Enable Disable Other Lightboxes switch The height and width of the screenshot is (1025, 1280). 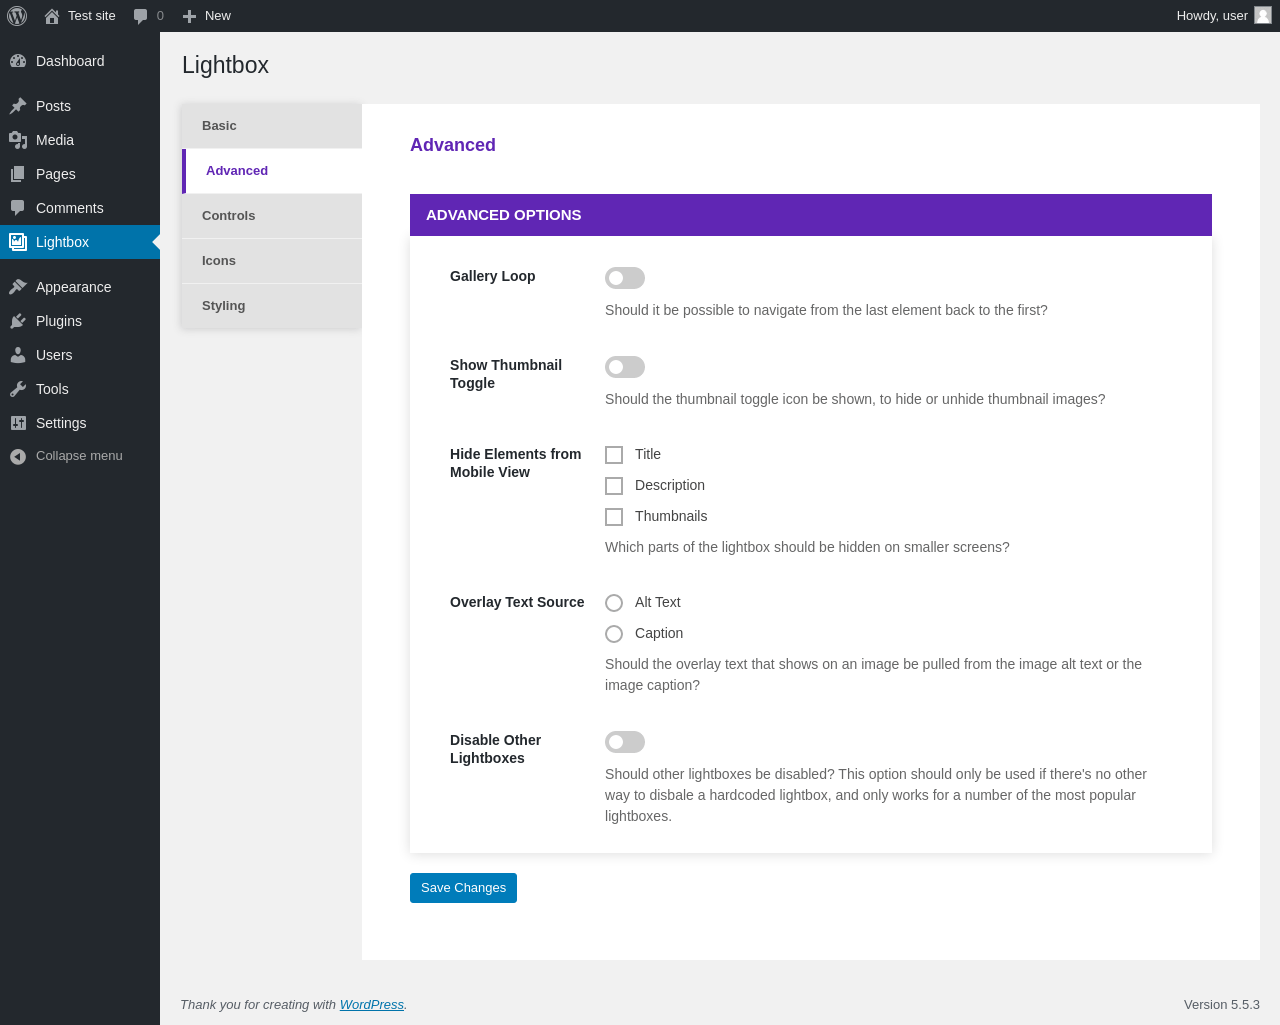[625, 742]
